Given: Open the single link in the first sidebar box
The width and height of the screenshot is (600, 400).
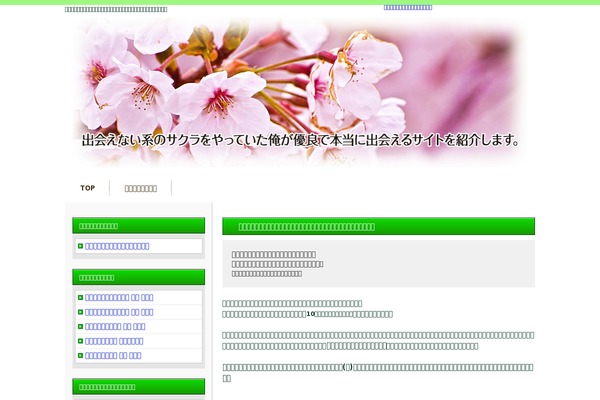Looking at the screenshot, I should (x=117, y=246).
